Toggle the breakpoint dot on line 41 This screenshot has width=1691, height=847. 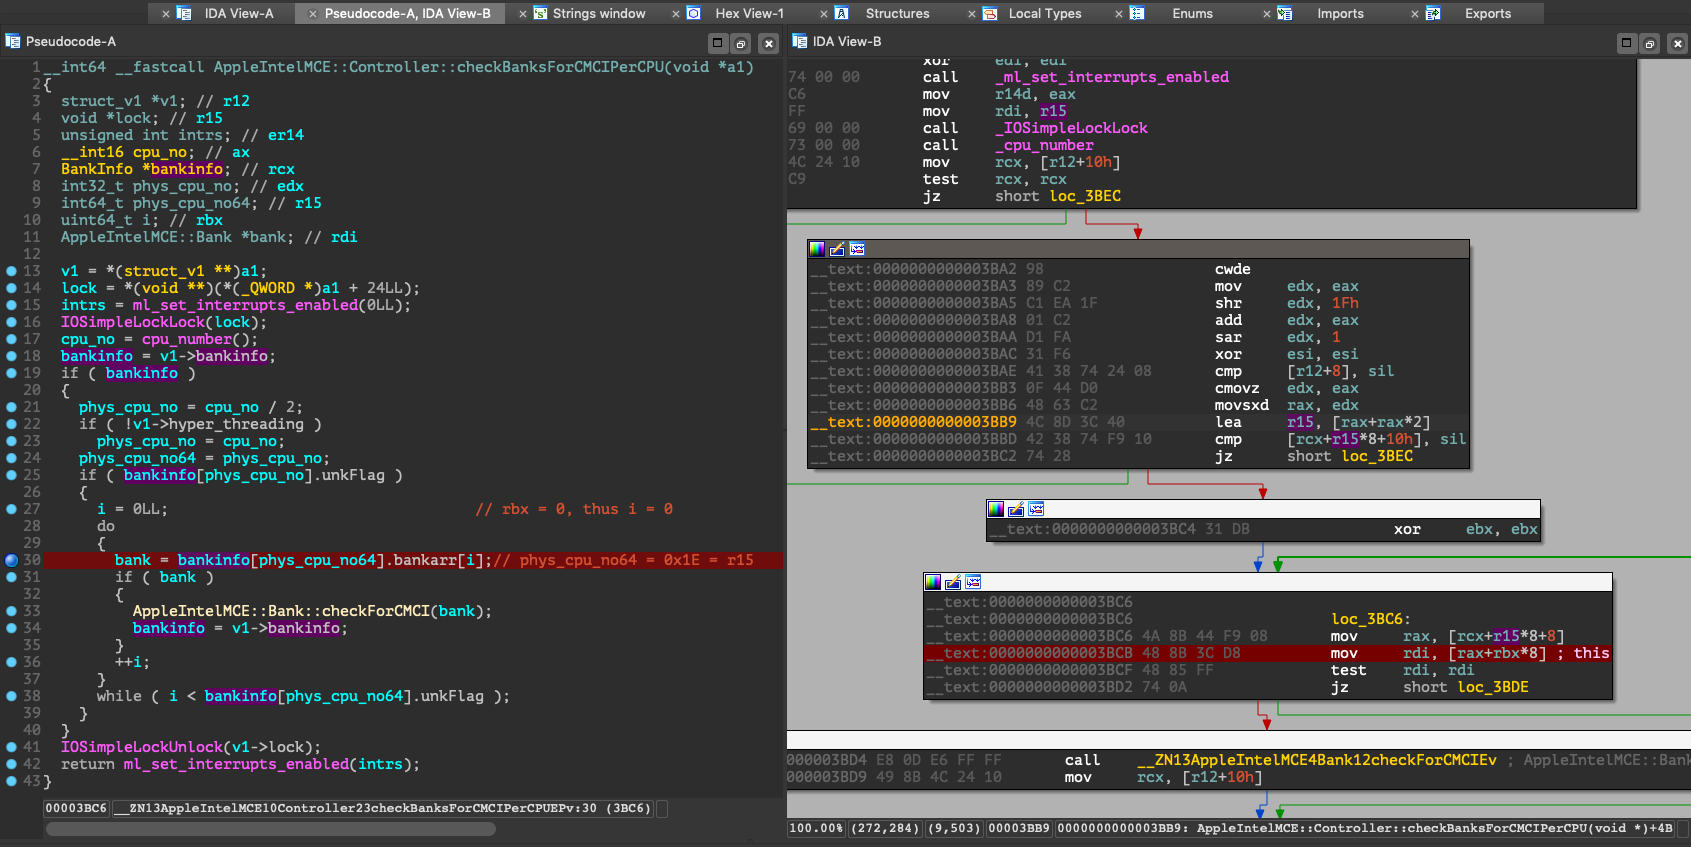tap(12, 747)
